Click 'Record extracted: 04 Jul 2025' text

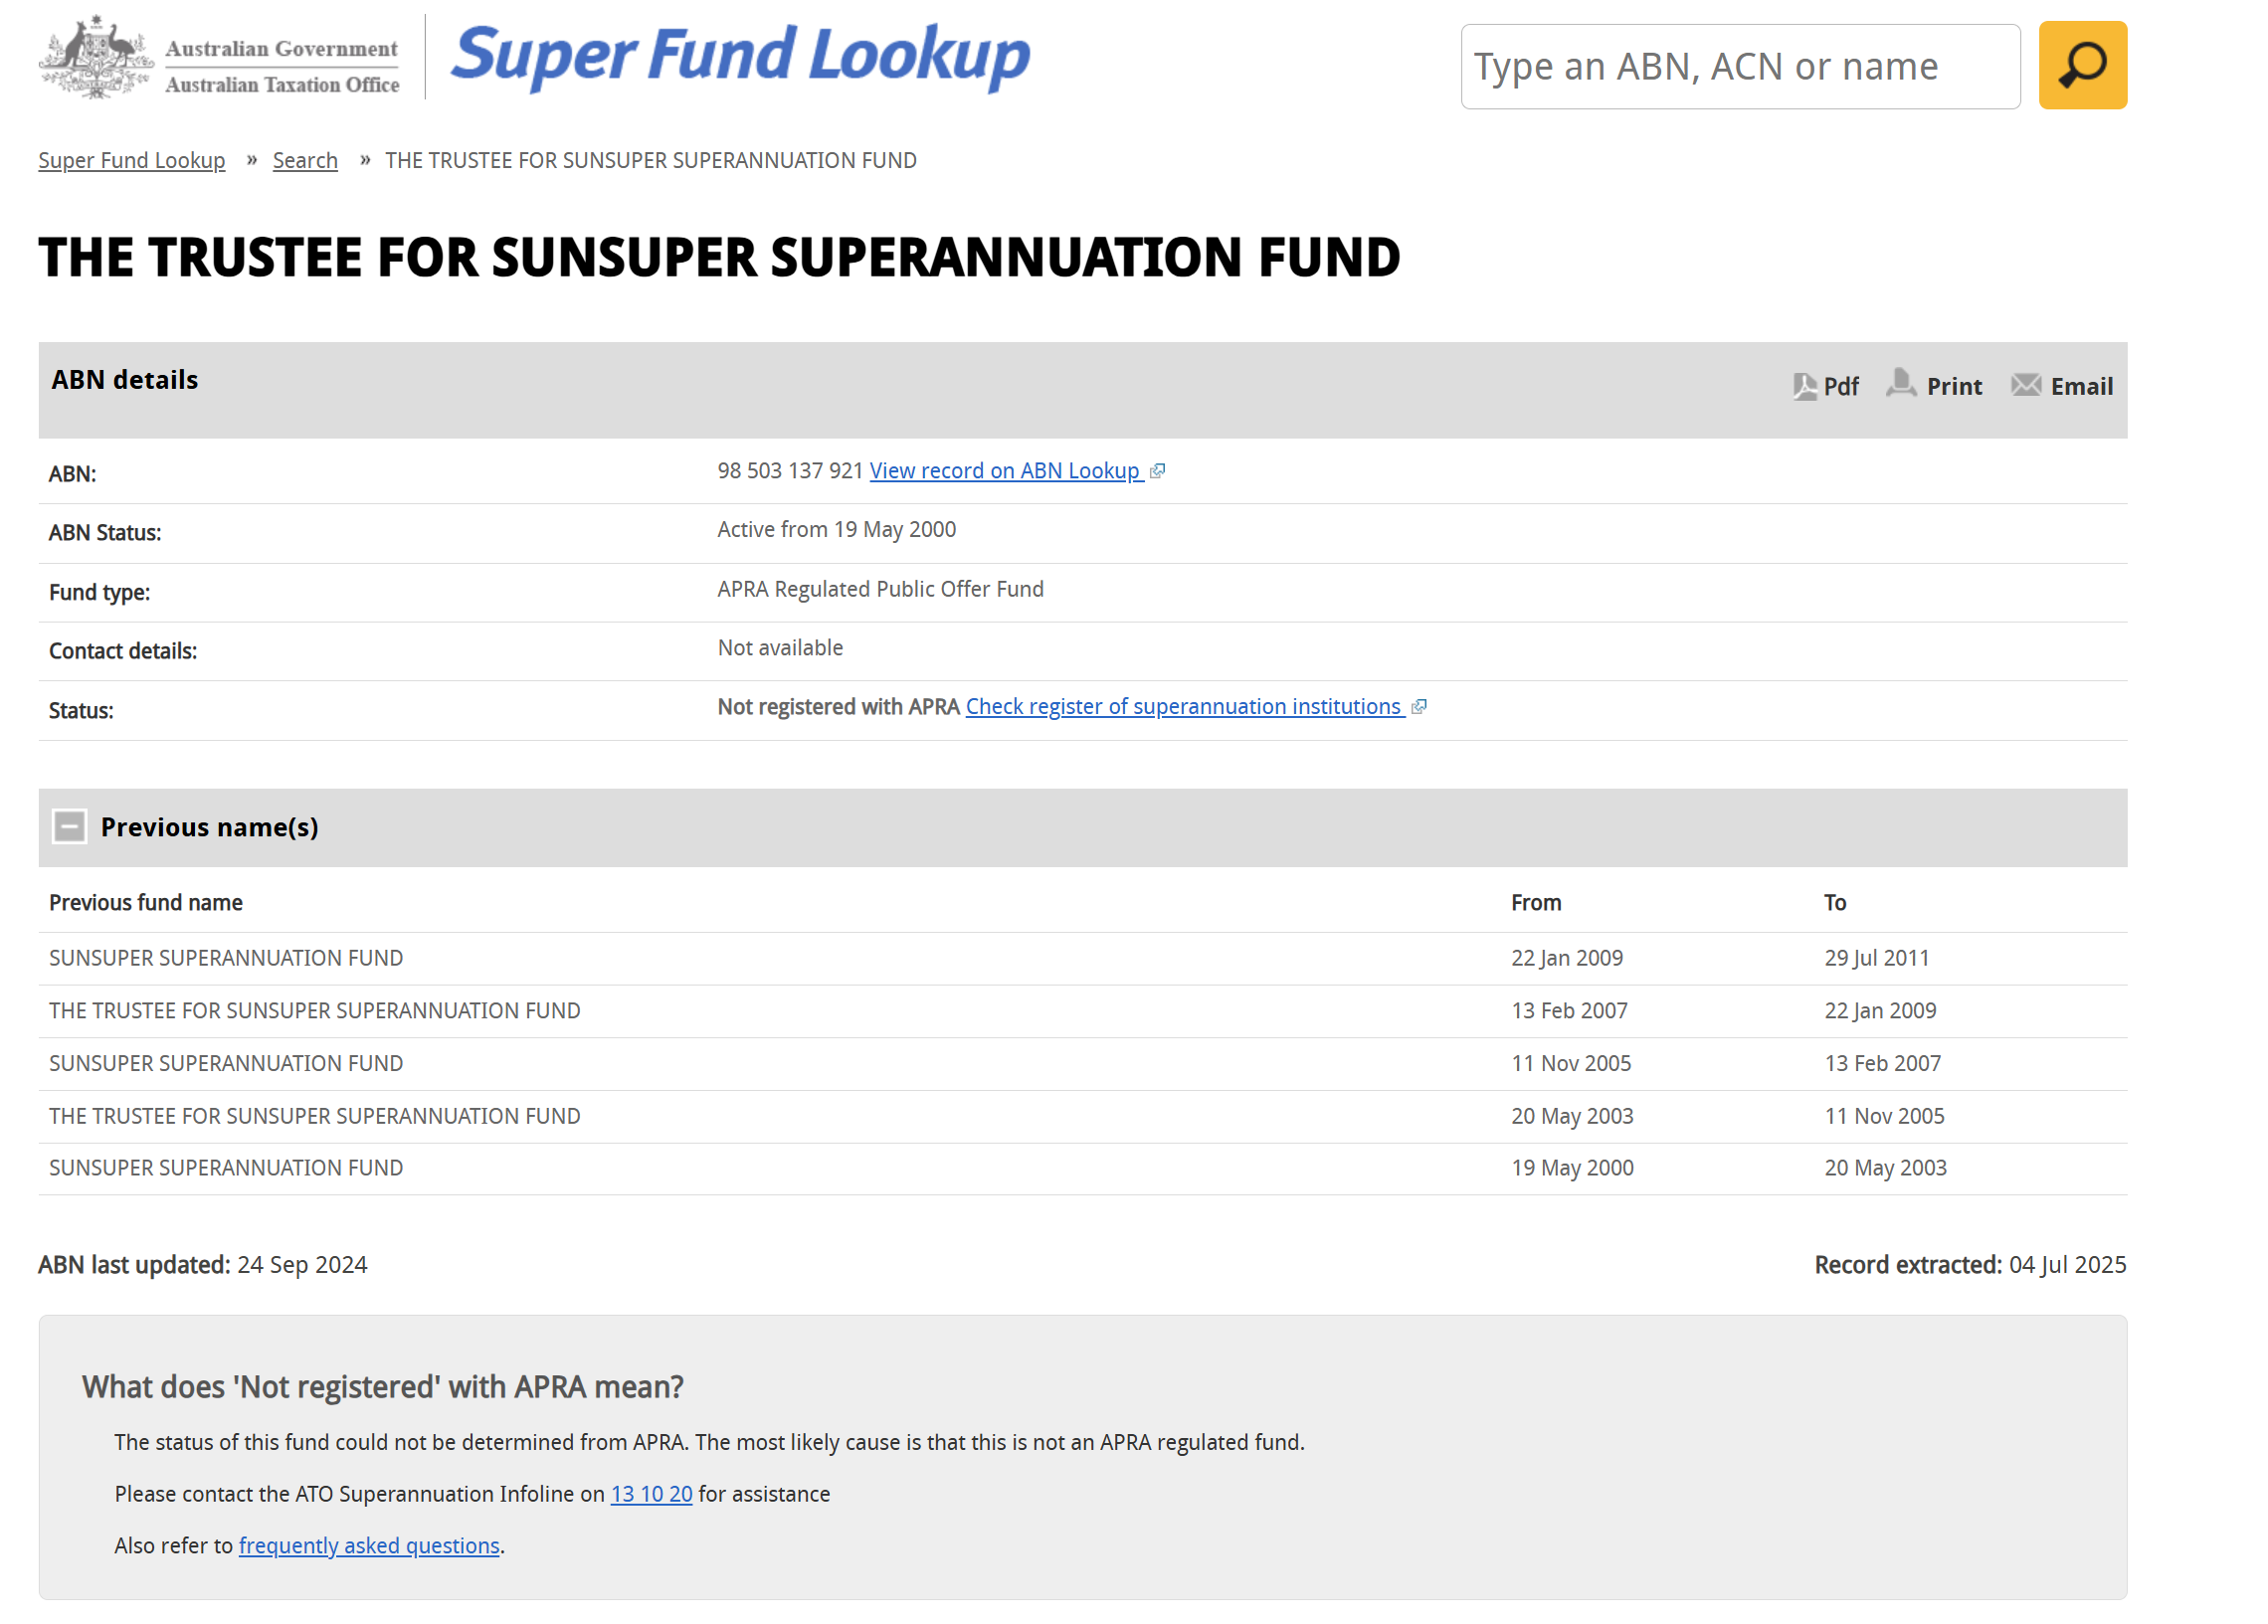(1970, 1265)
